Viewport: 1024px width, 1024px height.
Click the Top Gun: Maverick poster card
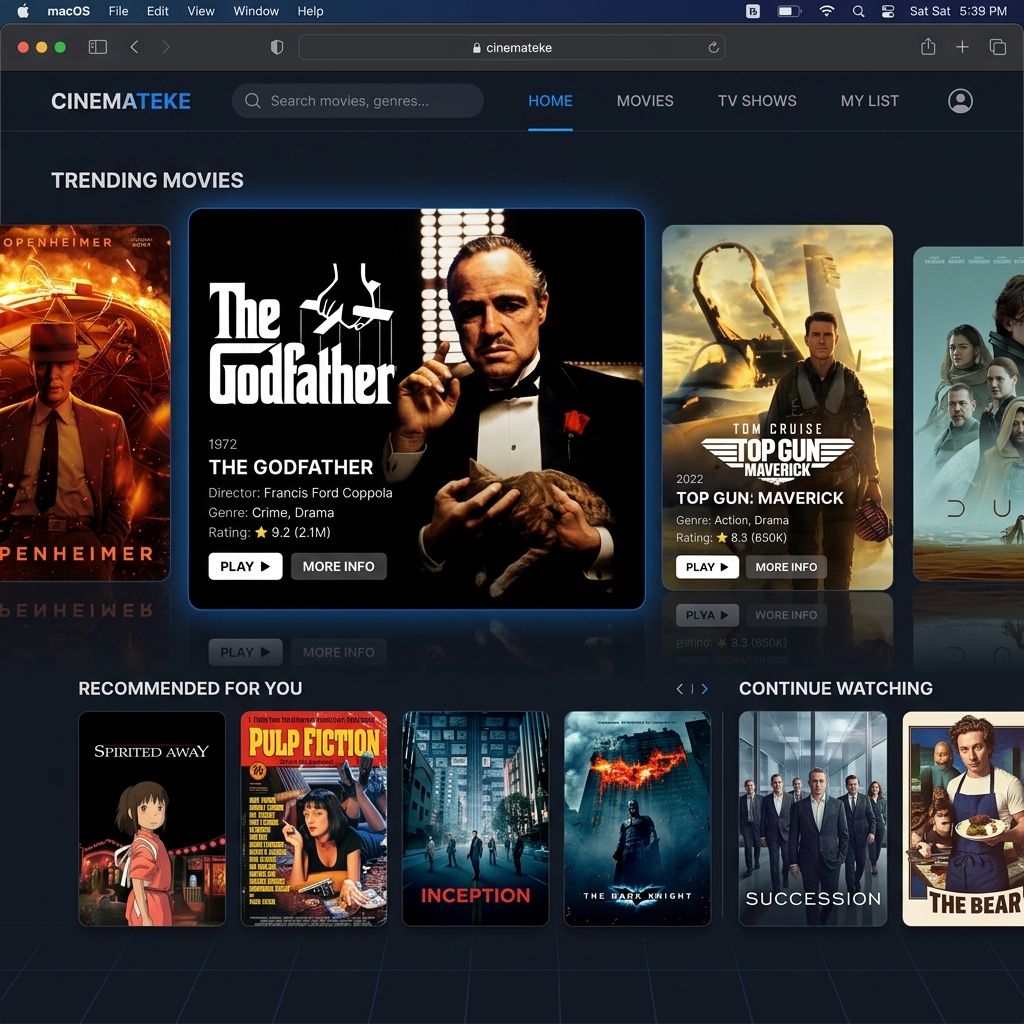777,408
